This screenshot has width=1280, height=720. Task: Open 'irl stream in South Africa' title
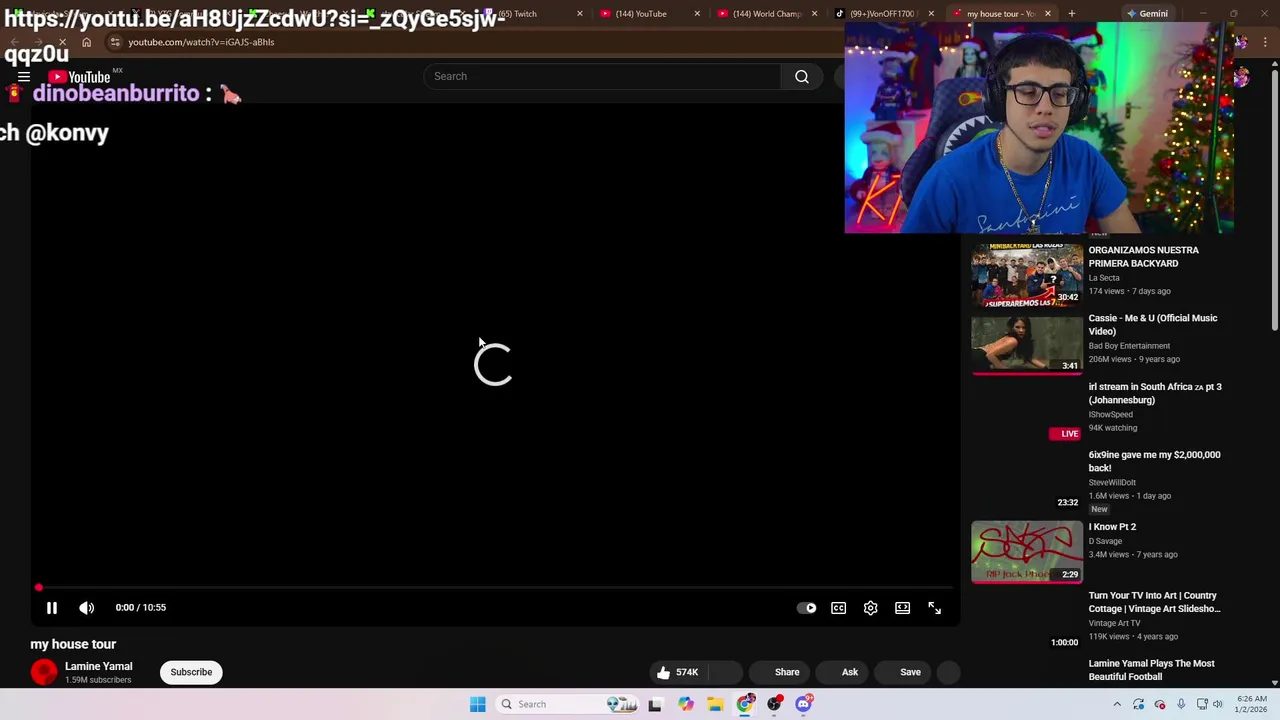tap(1155, 393)
